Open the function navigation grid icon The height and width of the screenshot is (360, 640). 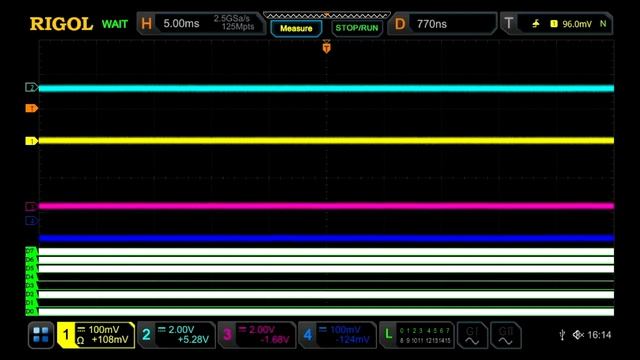(41, 335)
